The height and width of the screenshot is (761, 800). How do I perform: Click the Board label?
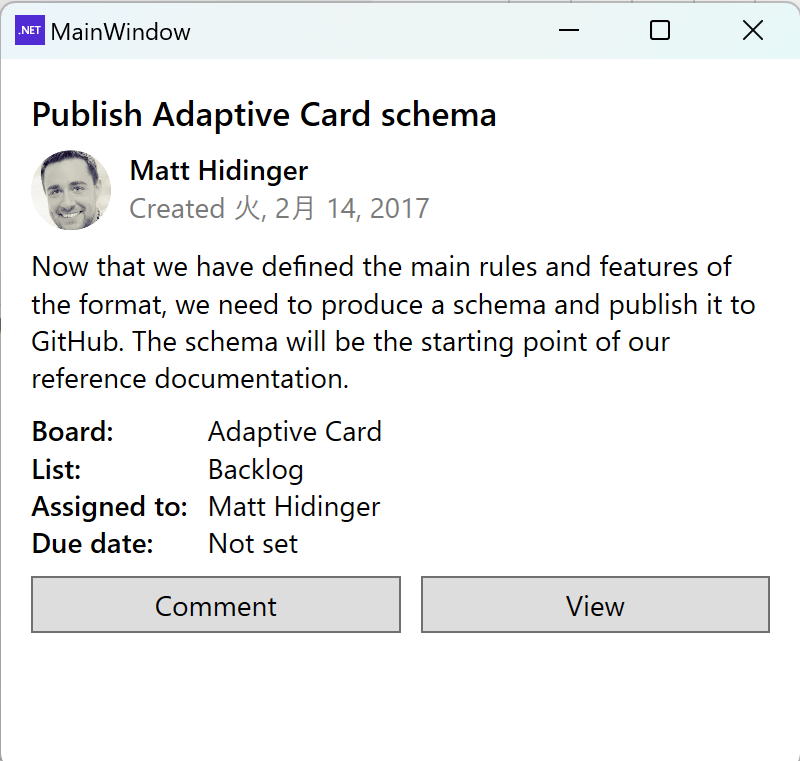pos(72,431)
